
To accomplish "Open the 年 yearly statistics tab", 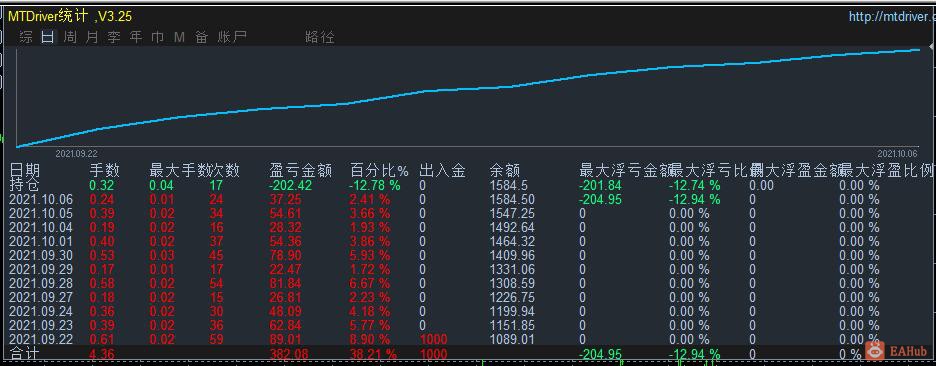I will coord(136,37).
